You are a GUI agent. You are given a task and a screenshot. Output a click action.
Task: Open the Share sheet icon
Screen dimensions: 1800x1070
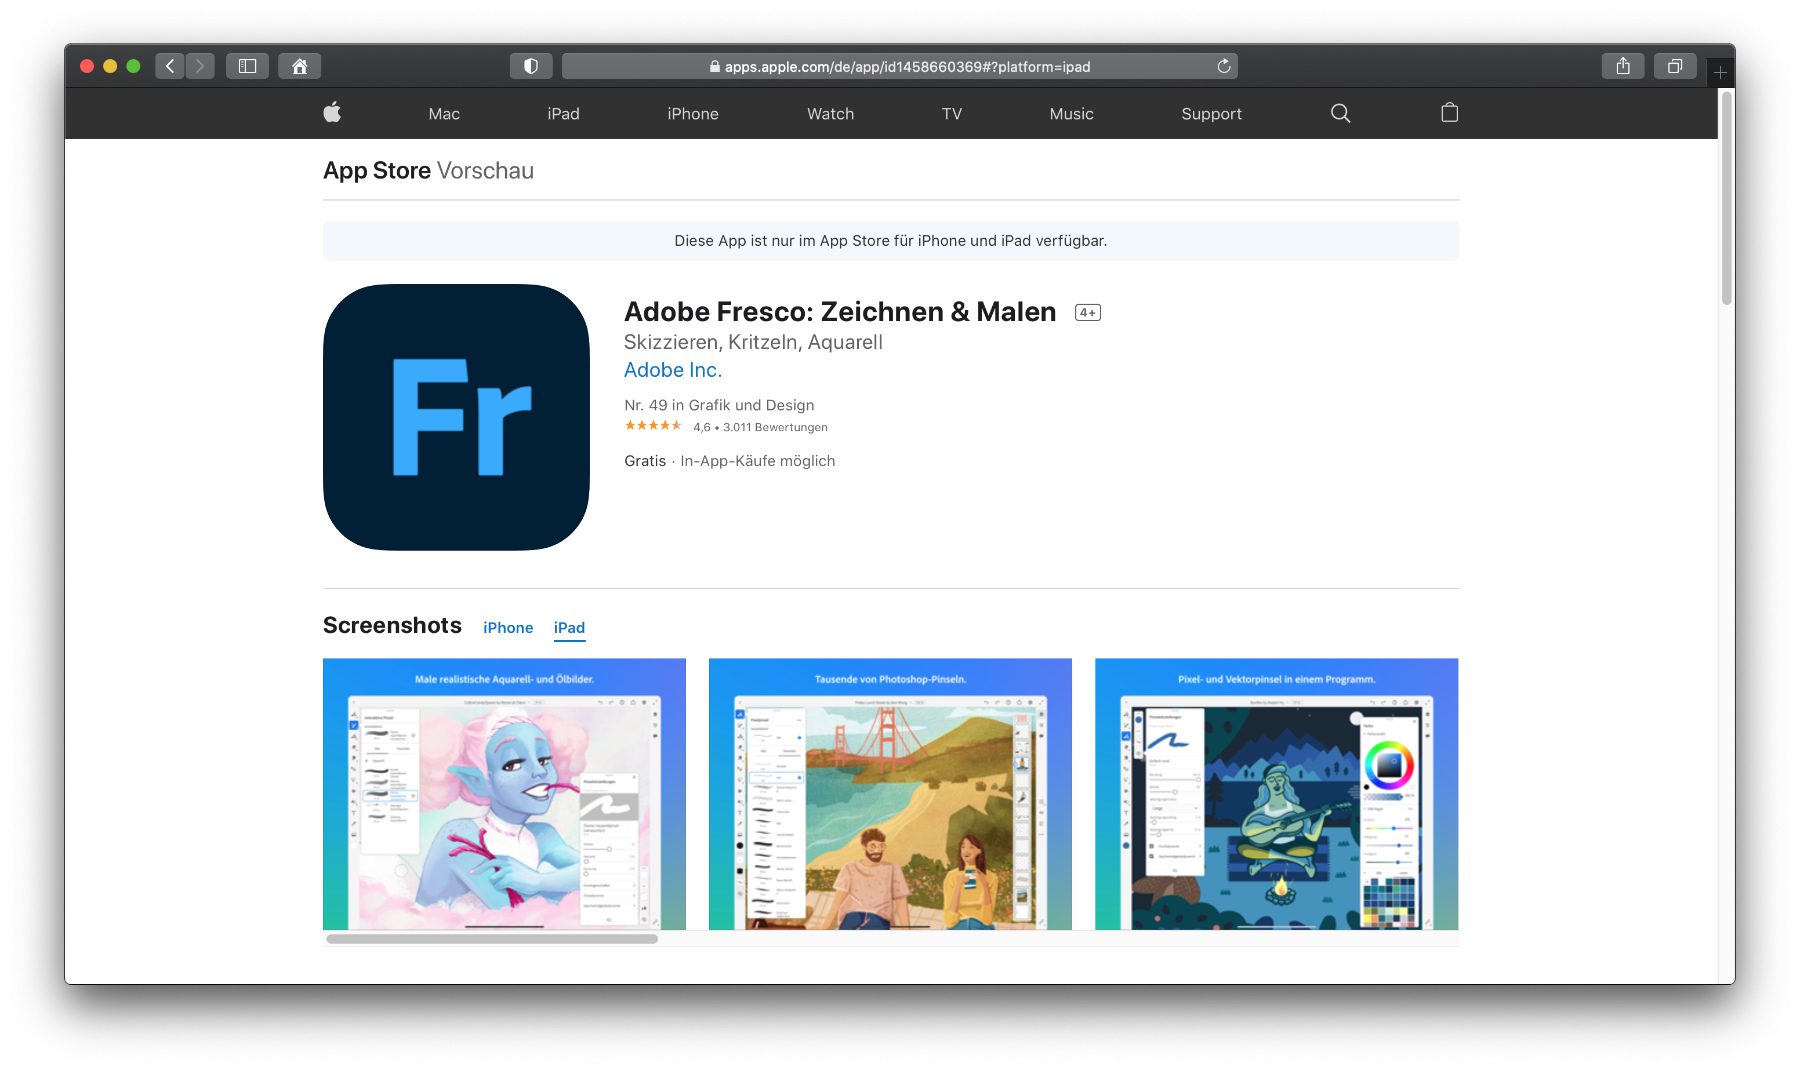click(x=1623, y=66)
